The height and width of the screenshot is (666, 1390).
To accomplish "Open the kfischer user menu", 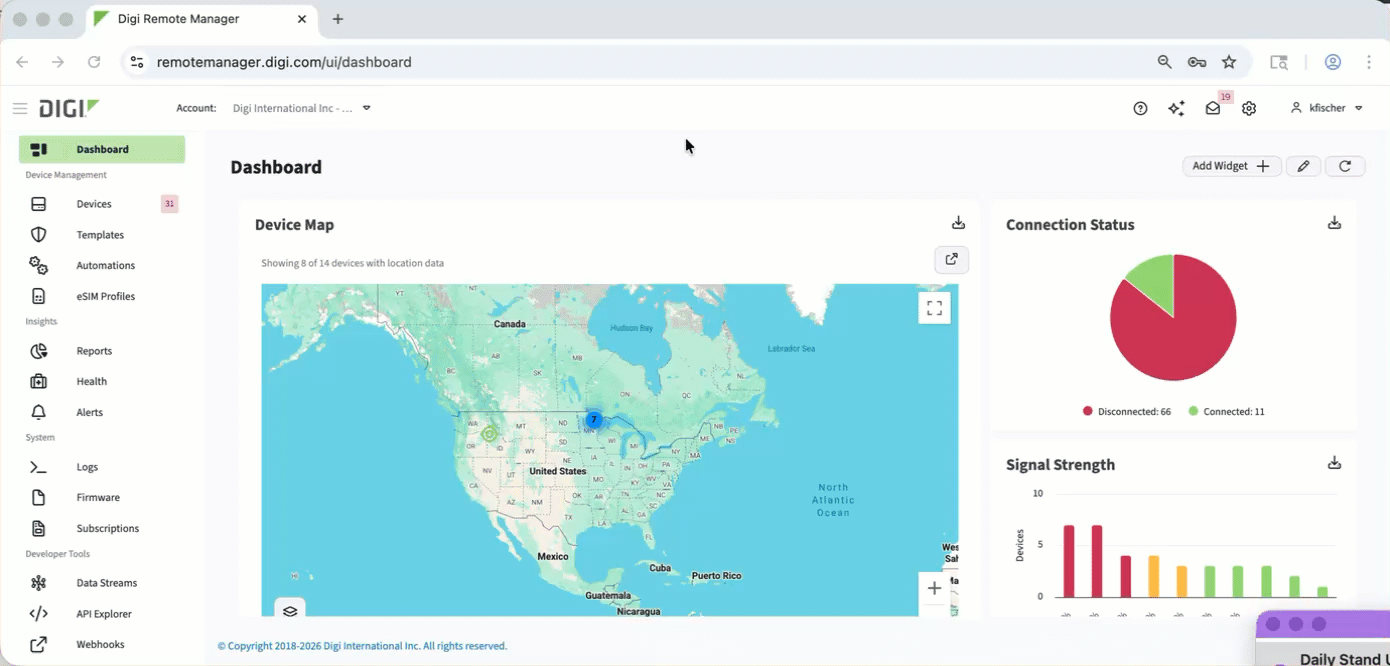I will coord(1327,108).
